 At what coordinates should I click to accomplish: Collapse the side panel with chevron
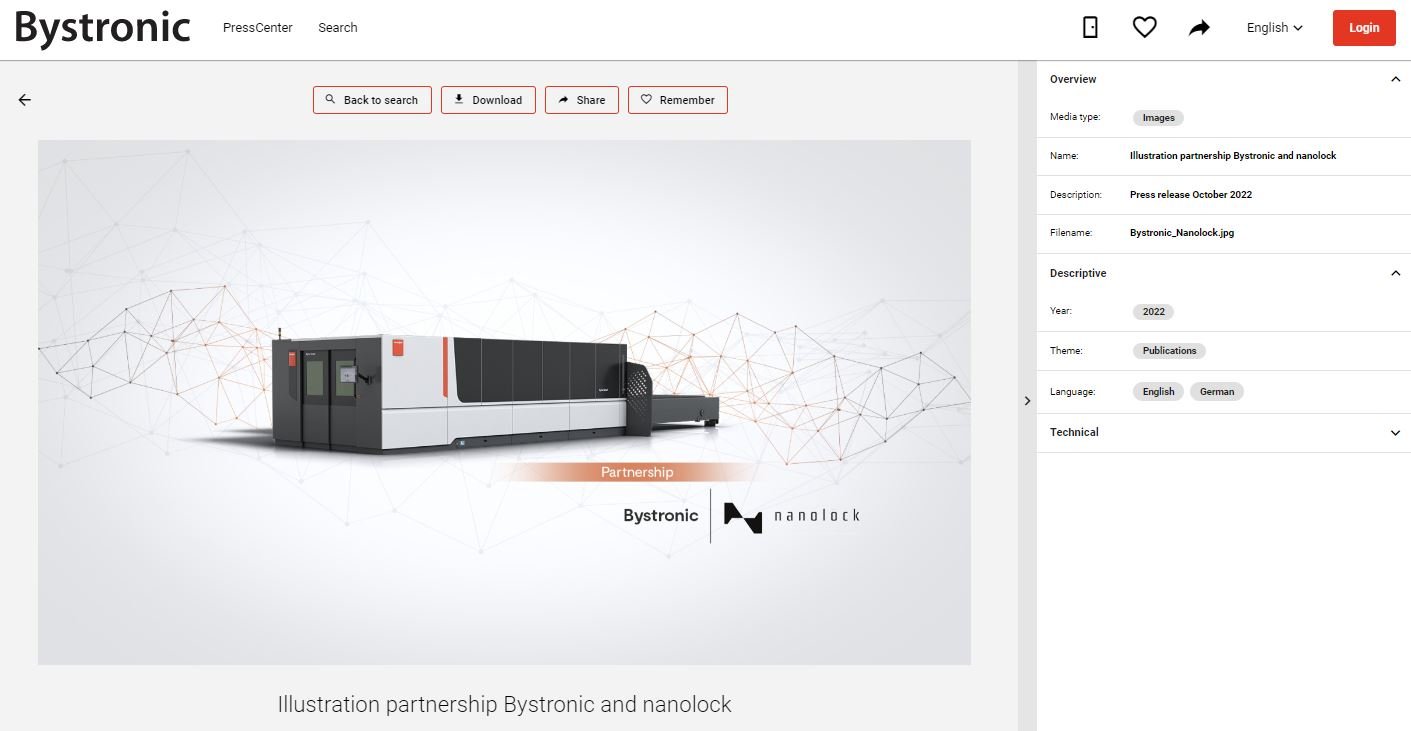pyautogui.click(x=1027, y=401)
